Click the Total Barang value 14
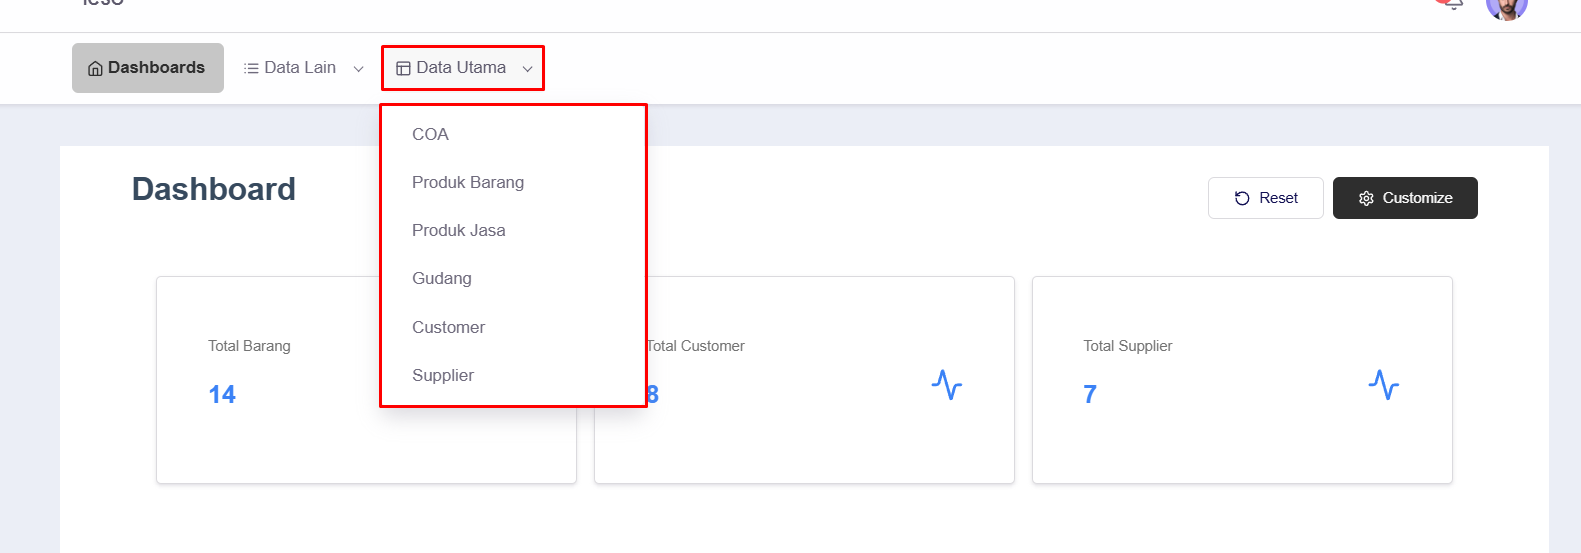Image resolution: width=1581 pixels, height=553 pixels. (x=222, y=395)
